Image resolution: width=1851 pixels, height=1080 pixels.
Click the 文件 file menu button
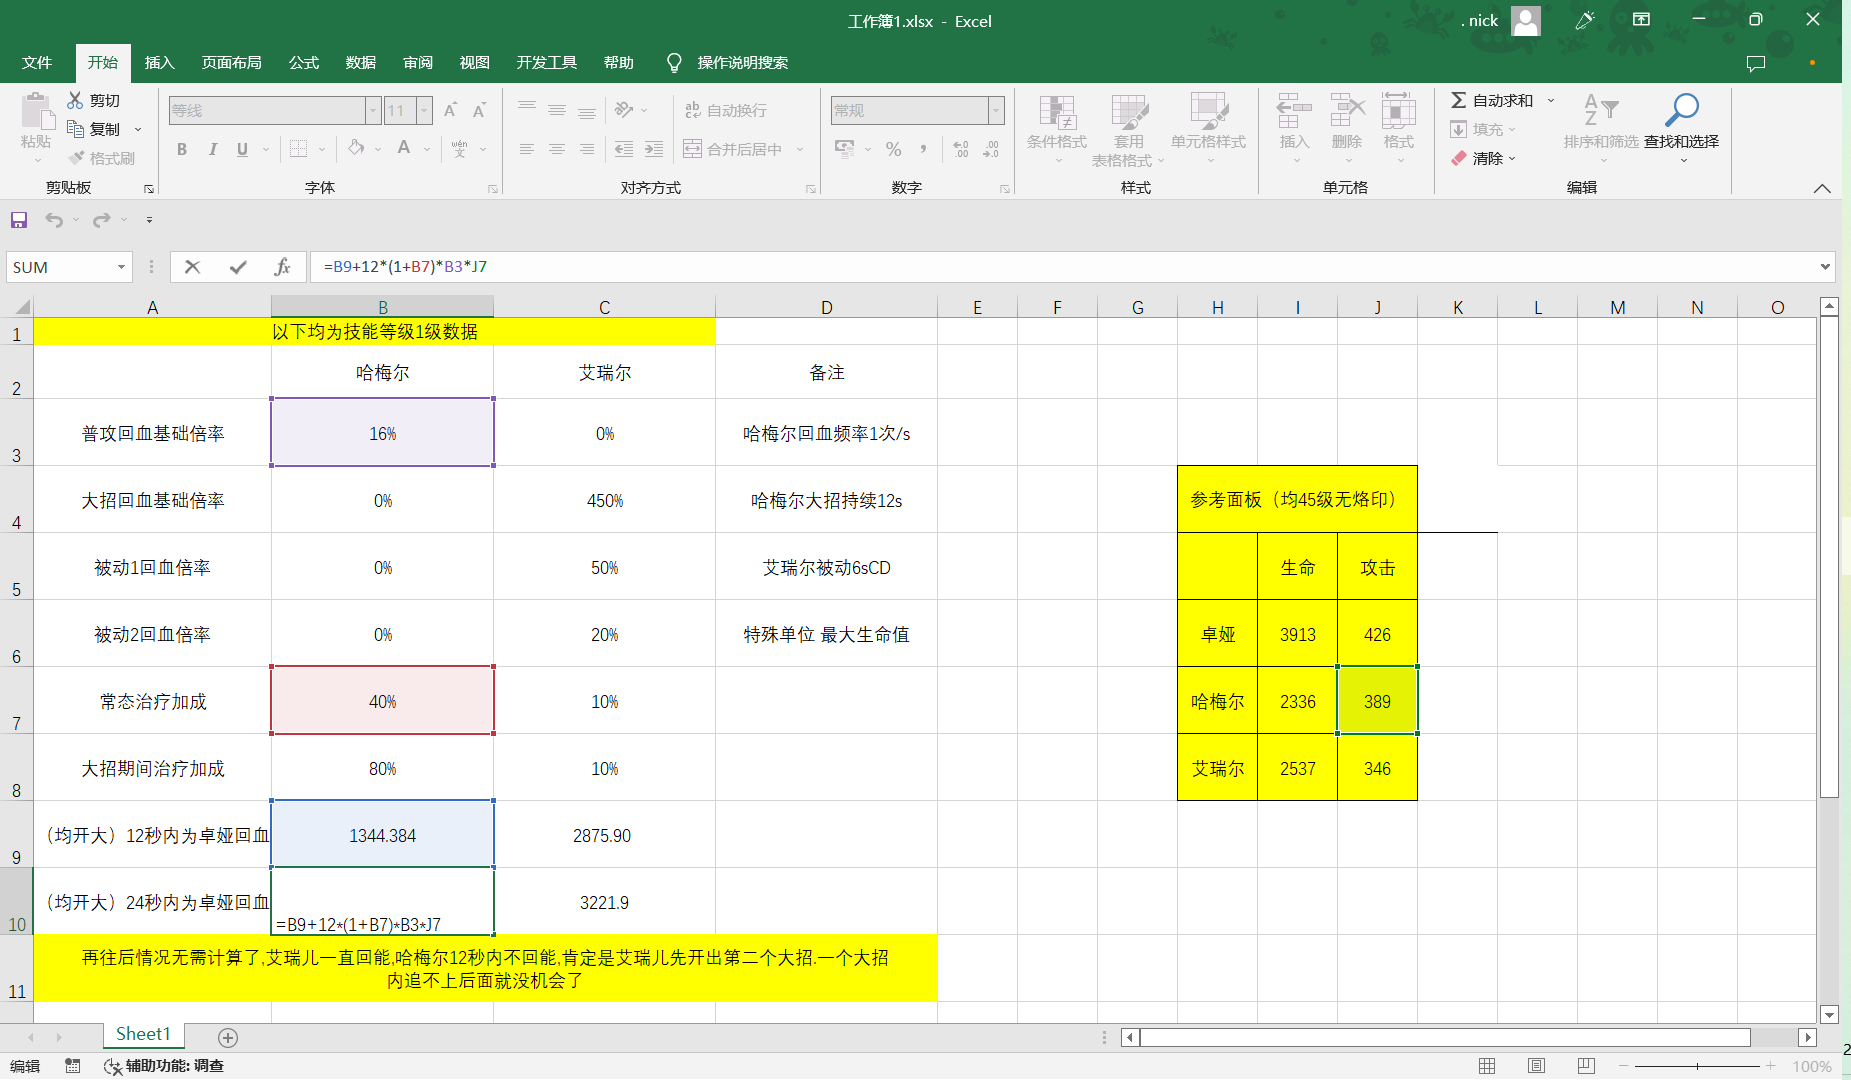pos(37,62)
